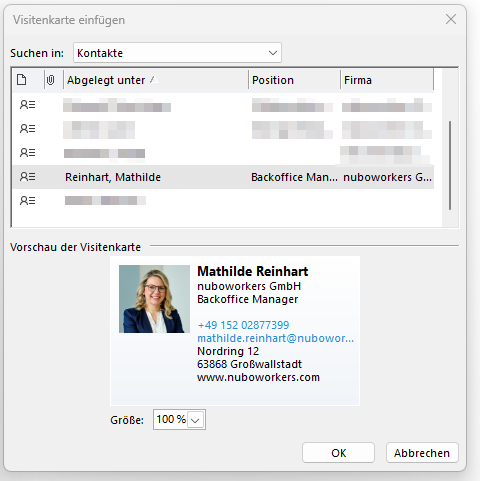Sort by Position column header

[294, 80]
